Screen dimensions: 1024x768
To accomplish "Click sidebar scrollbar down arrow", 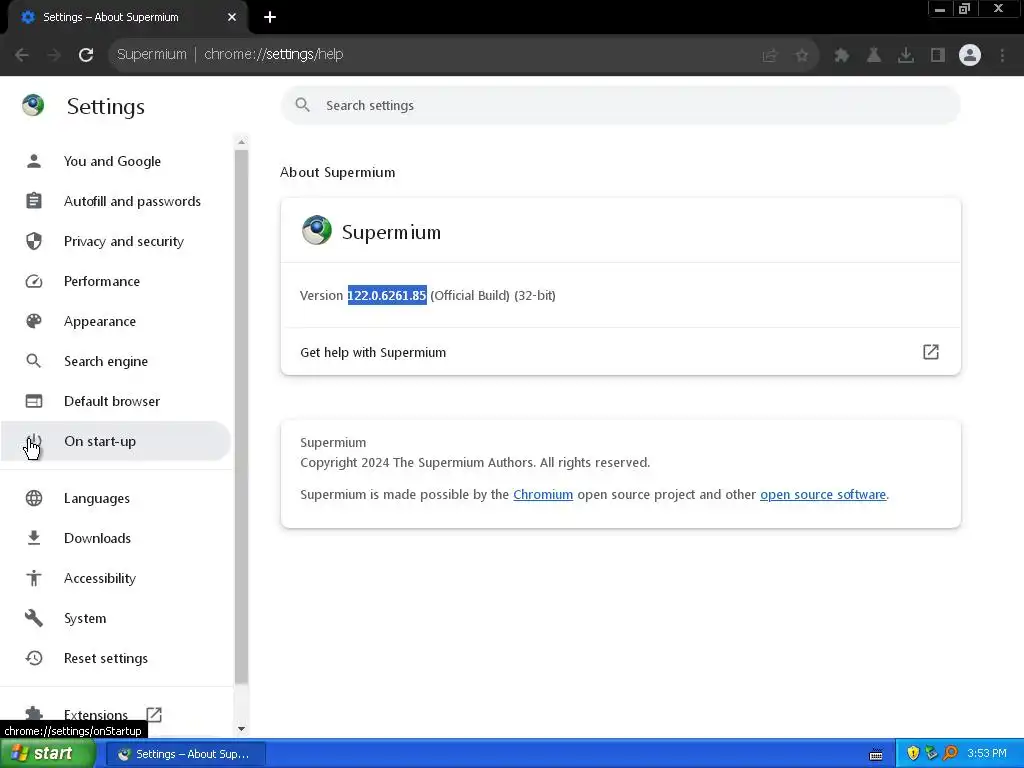I will [x=242, y=729].
